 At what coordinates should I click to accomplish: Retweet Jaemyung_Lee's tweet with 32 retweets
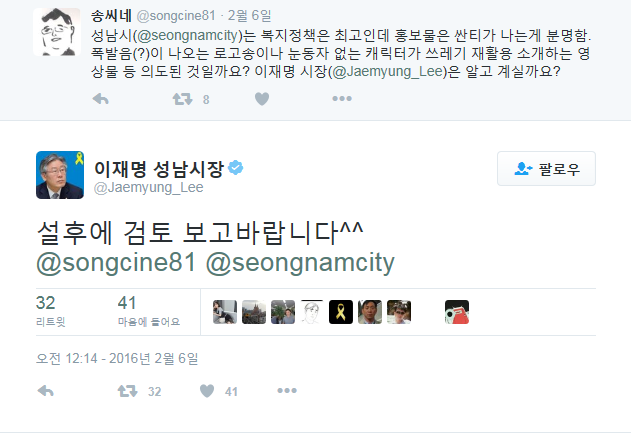click(128, 391)
